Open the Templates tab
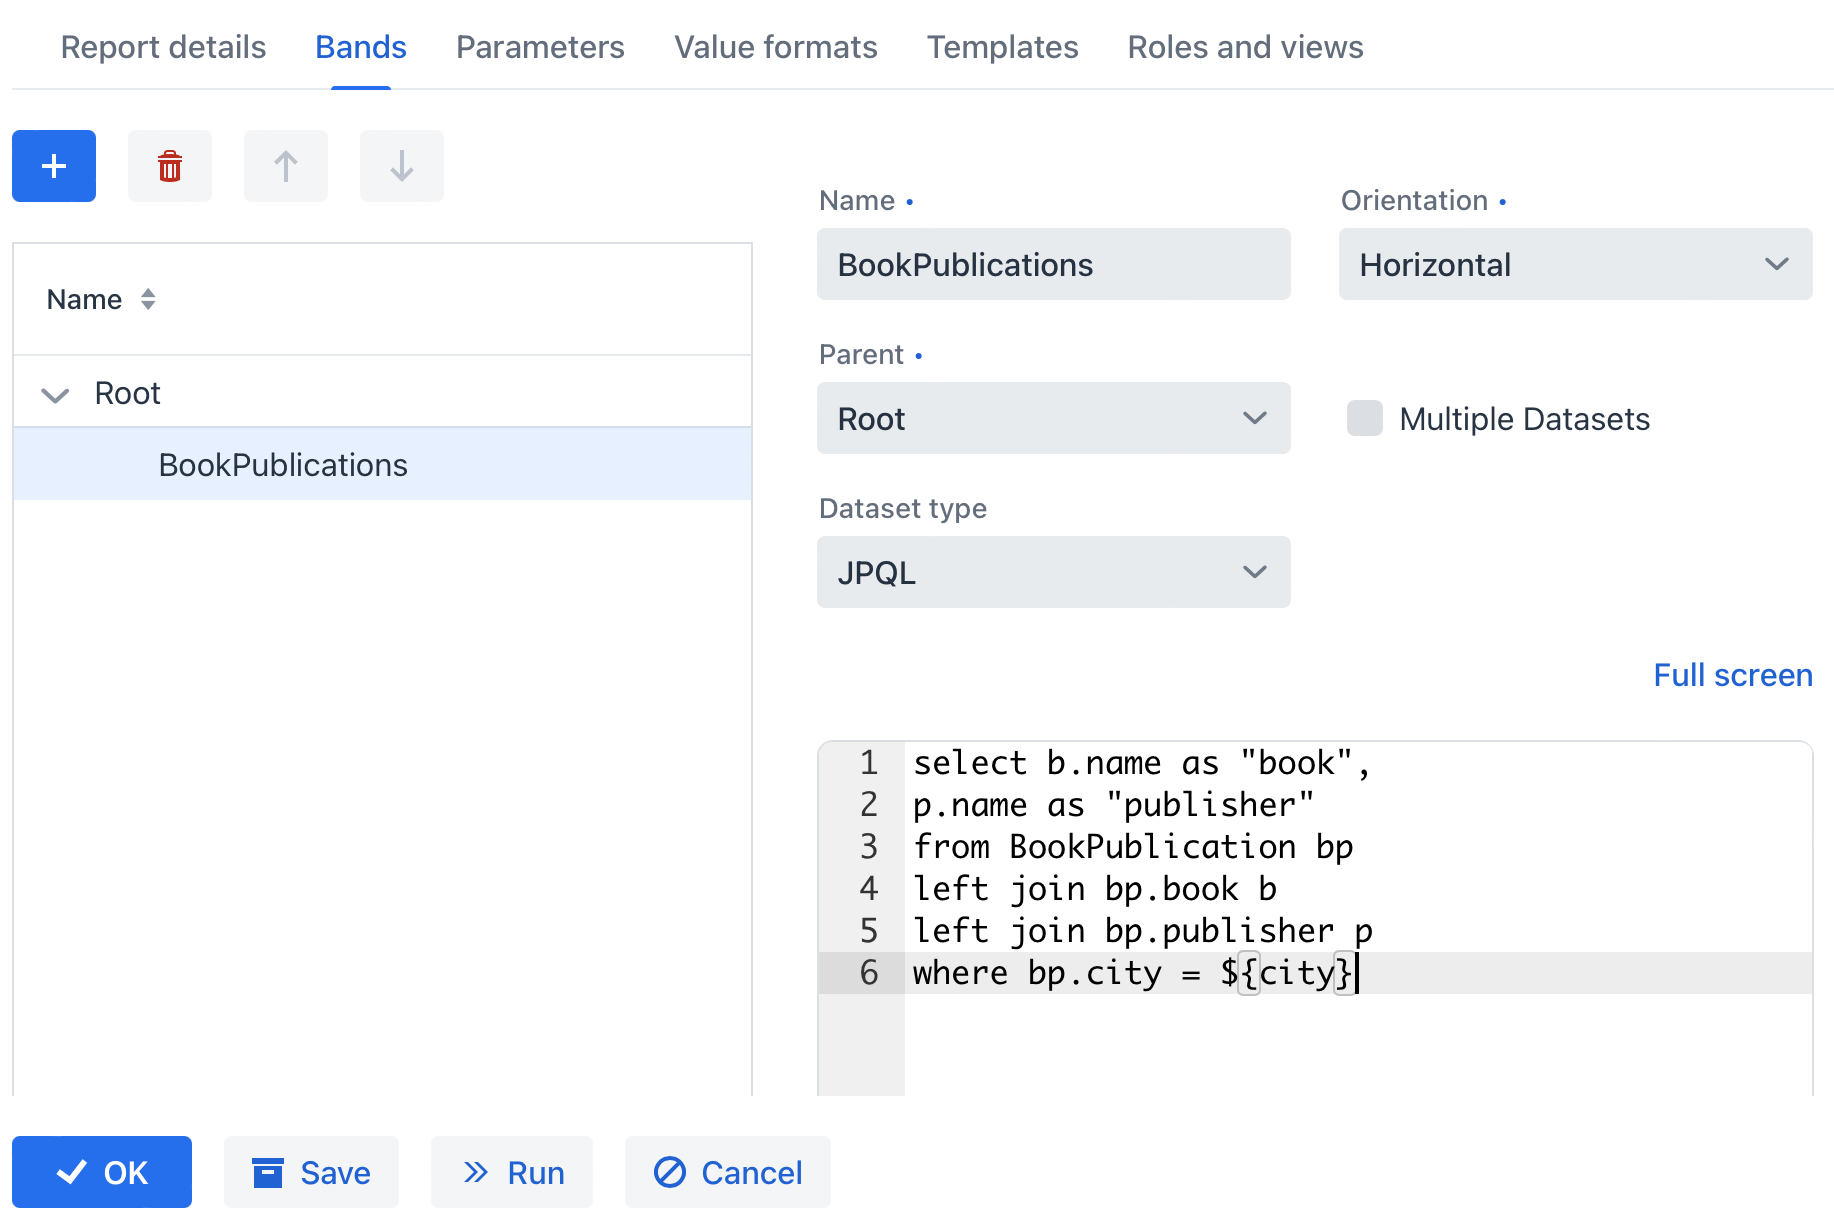 click(1003, 47)
